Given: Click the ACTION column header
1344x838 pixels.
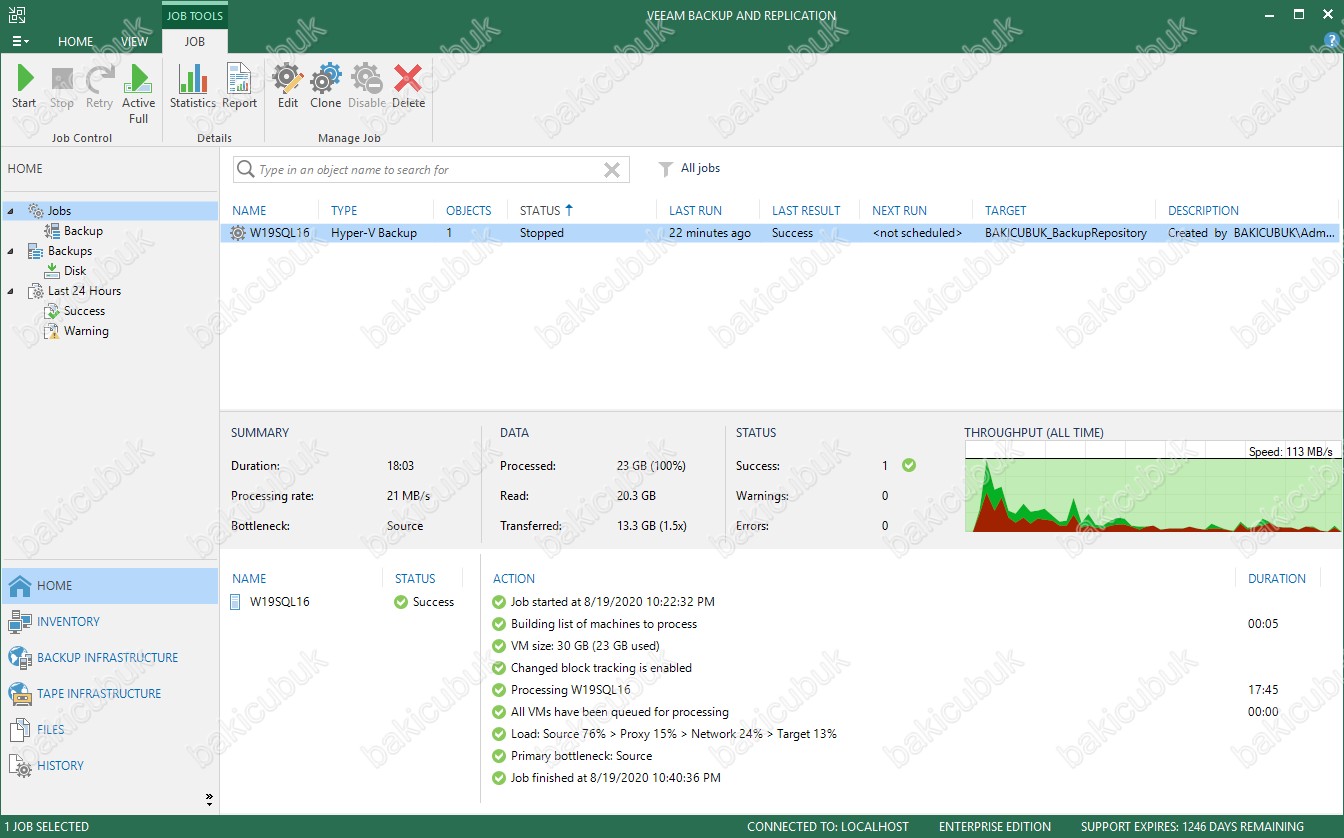Looking at the screenshot, I should coord(514,579).
